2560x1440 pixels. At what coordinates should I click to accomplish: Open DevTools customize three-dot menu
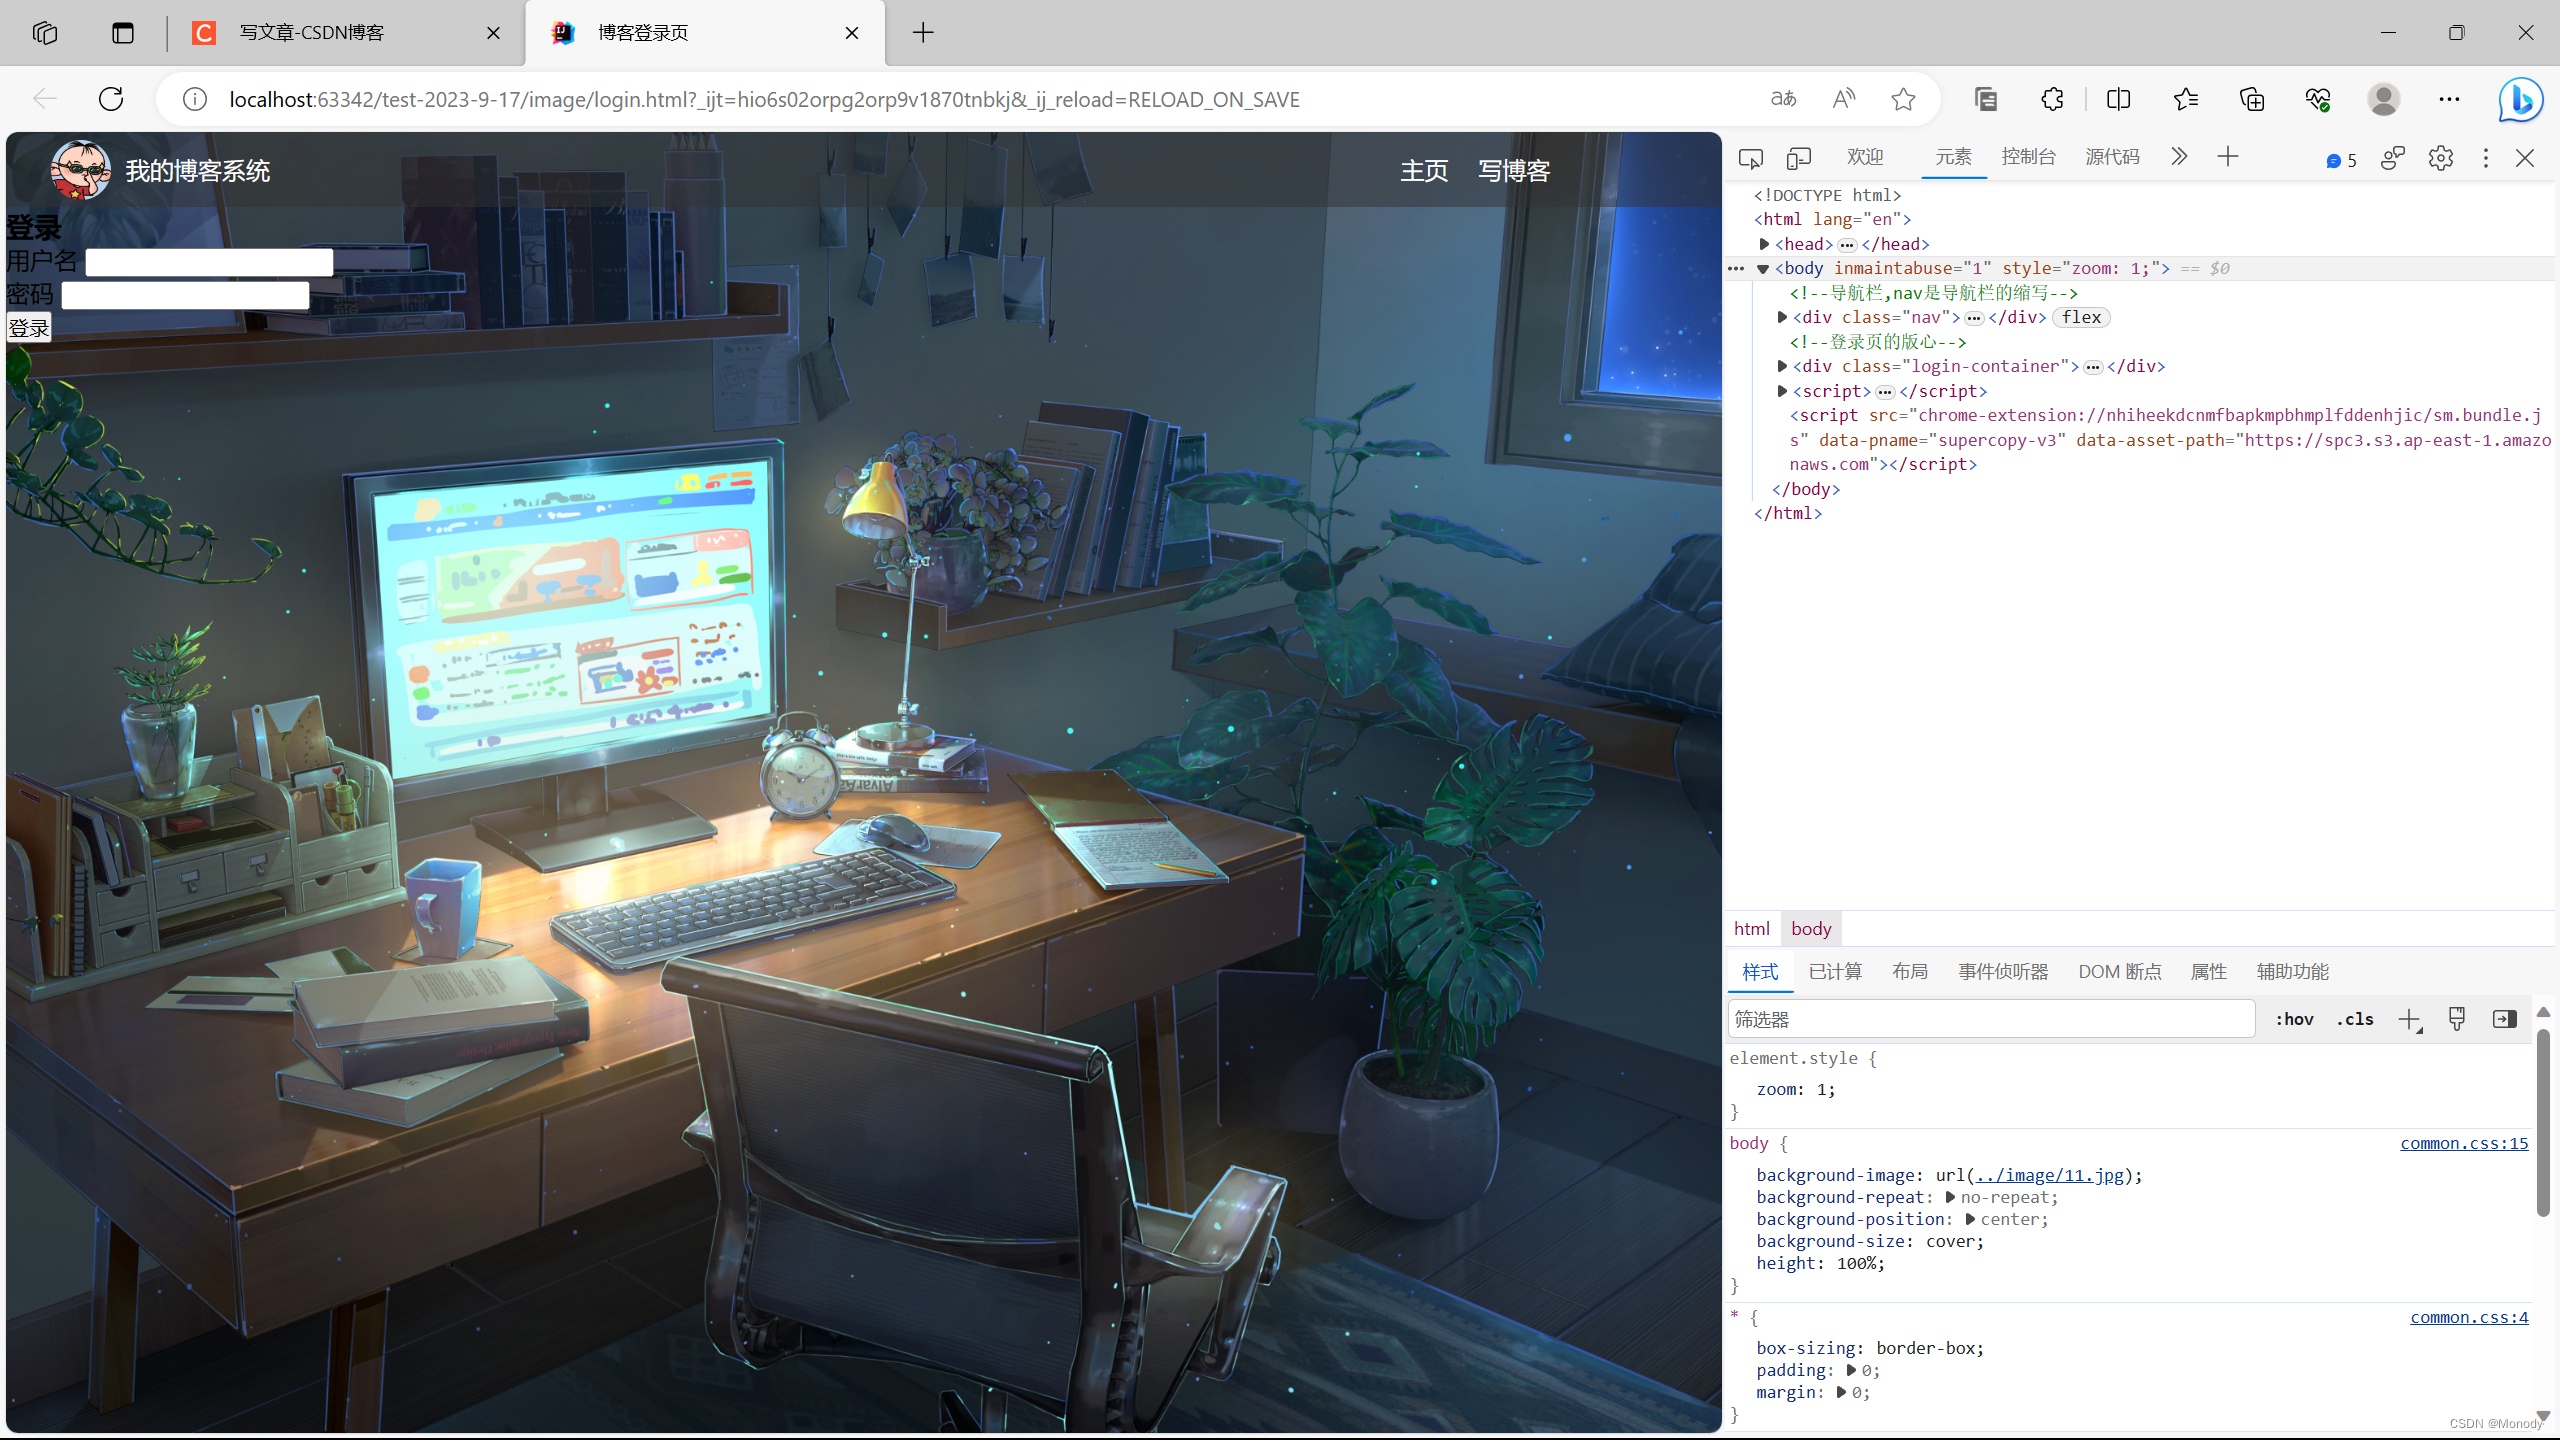click(2486, 158)
